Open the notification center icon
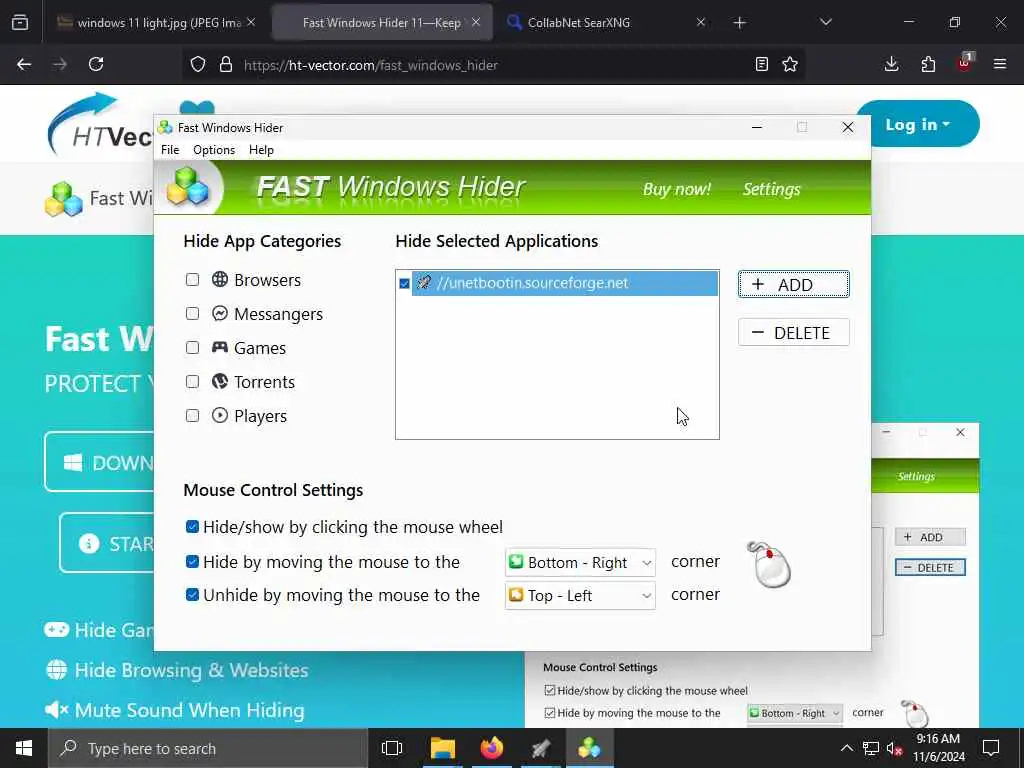Viewport: 1024px width, 768px height. pyautogui.click(x=991, y=748)
